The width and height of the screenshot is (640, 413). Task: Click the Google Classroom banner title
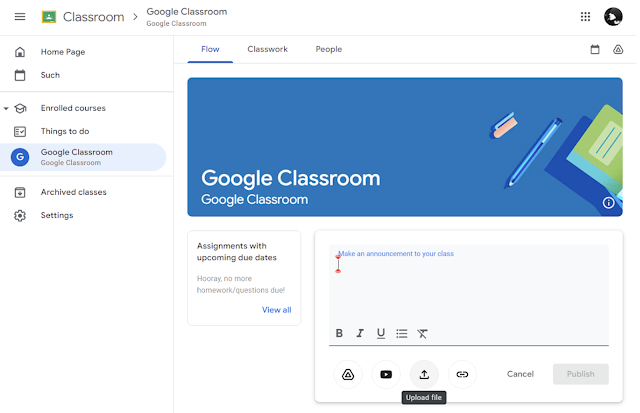coord(291,178)
